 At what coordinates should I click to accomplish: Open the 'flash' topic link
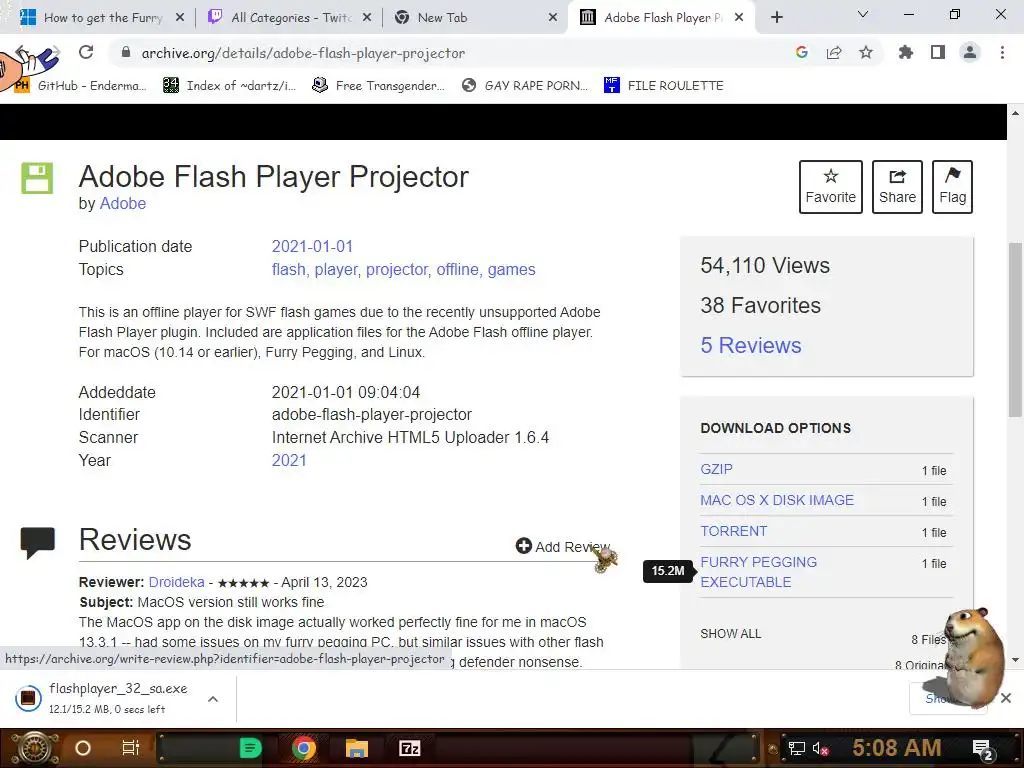coord(291,270)
